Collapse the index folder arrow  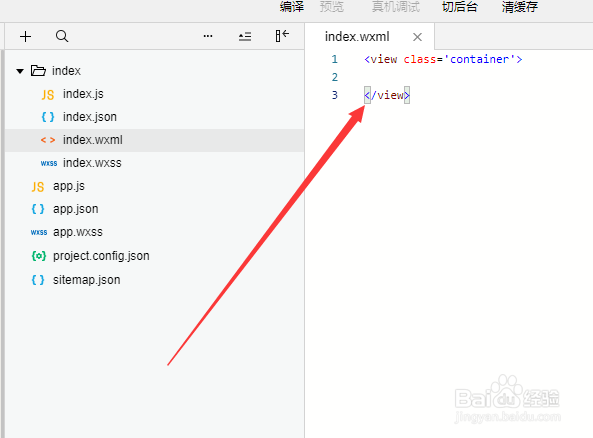coord(20,71)
